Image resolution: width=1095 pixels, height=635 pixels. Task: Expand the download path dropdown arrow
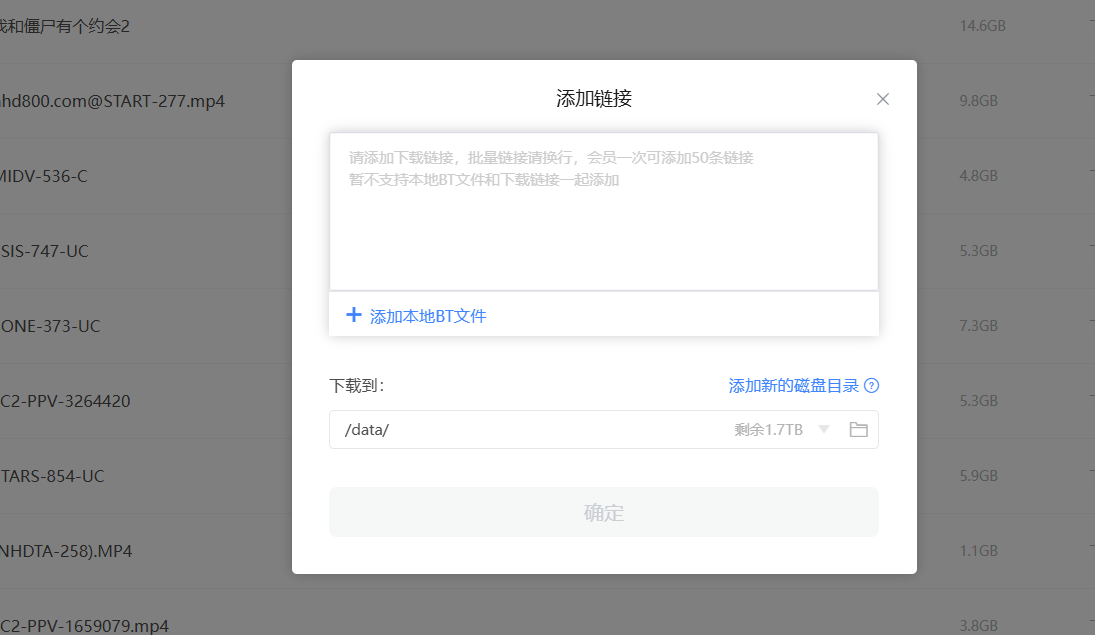pos(824,429)
